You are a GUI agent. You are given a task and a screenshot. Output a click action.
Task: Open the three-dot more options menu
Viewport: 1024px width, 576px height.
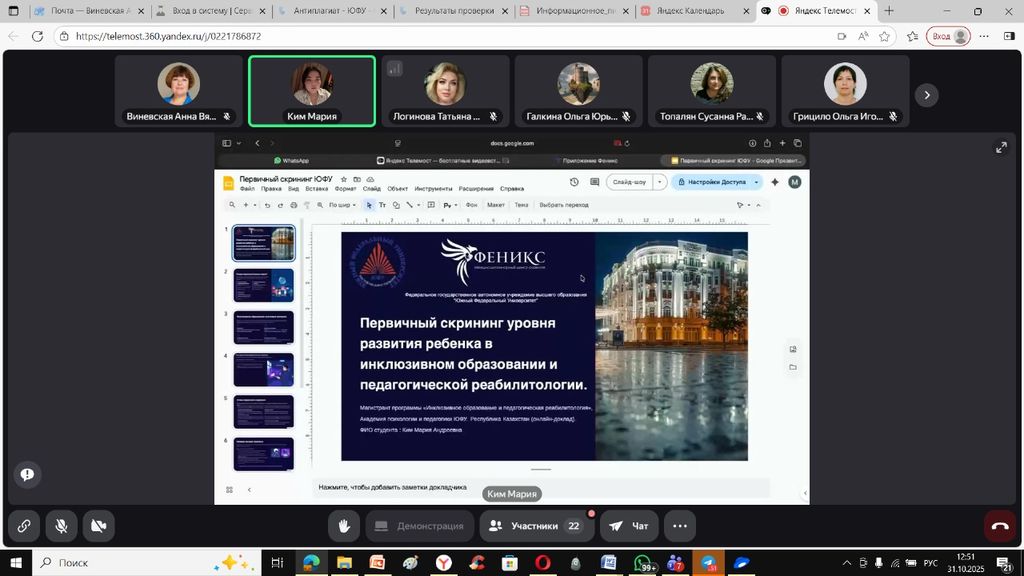click(x=680, y=526)
